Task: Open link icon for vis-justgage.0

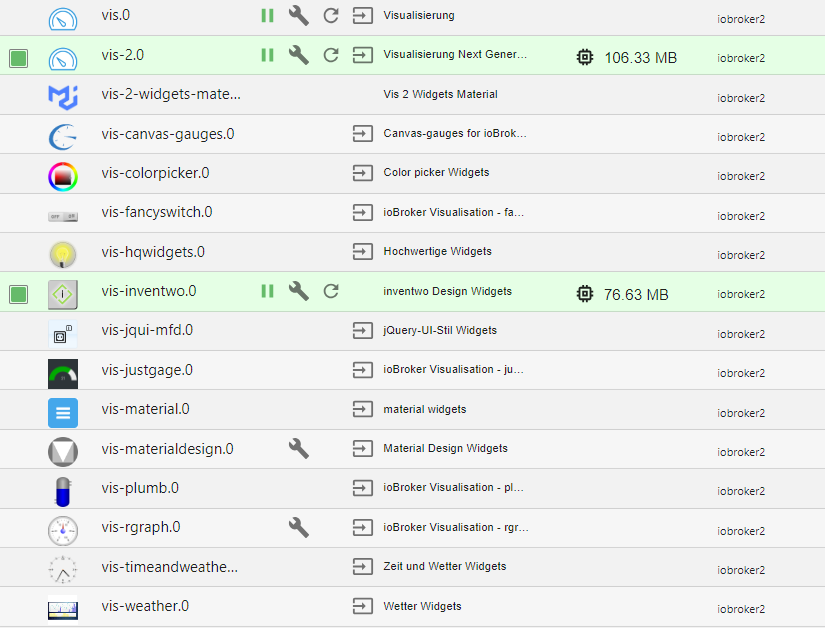Action: click(363, 370)
